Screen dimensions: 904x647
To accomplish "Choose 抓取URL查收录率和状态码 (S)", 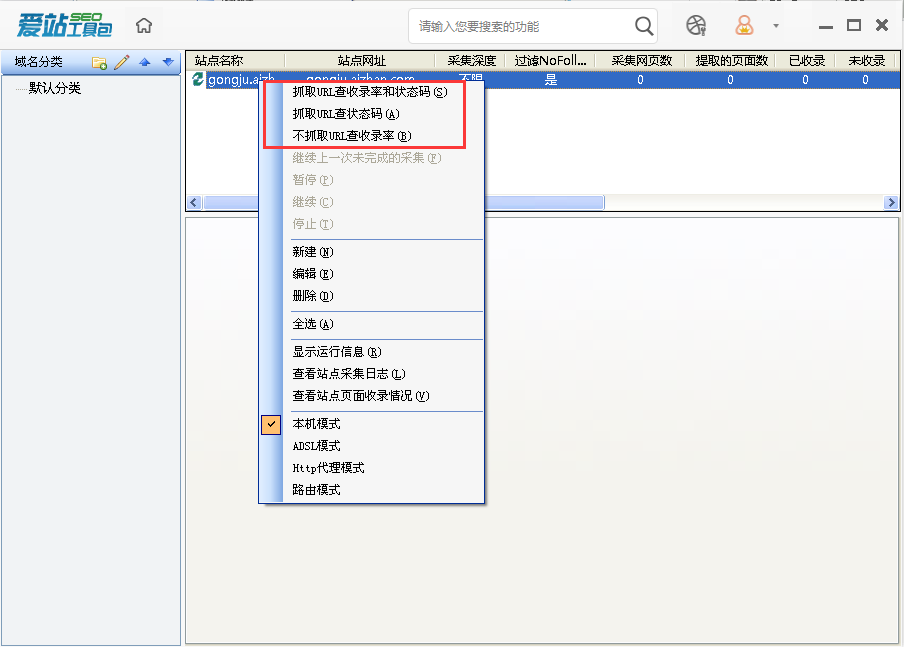I will [x=372, y=92].
